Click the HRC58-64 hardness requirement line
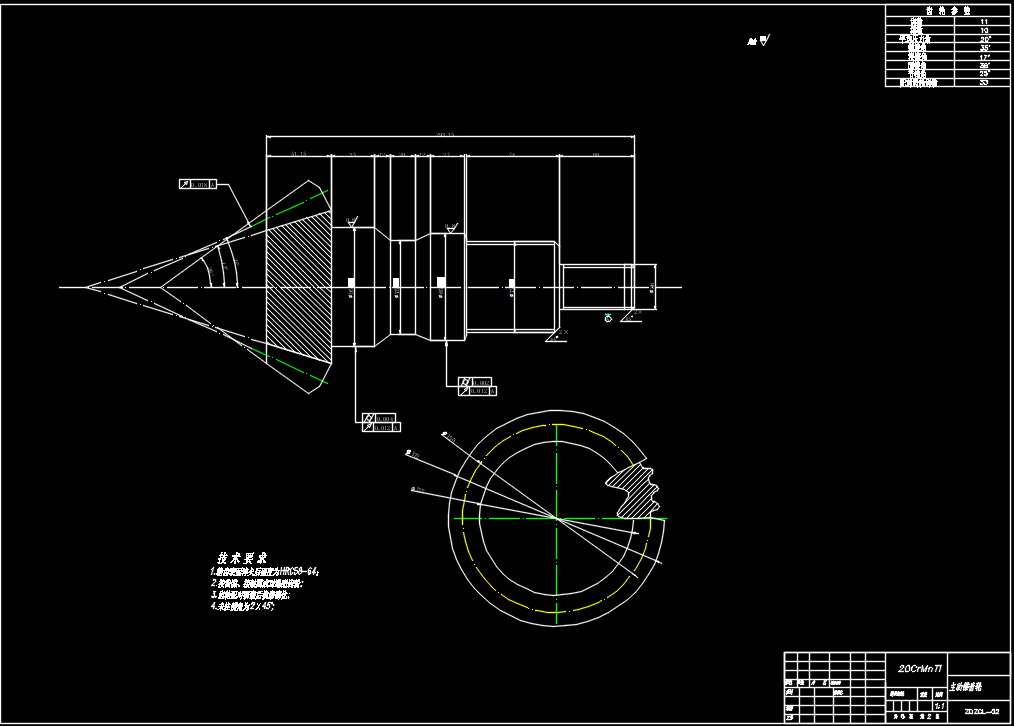The height and width of the screenshot is (726, 1014). coord(265,571)
